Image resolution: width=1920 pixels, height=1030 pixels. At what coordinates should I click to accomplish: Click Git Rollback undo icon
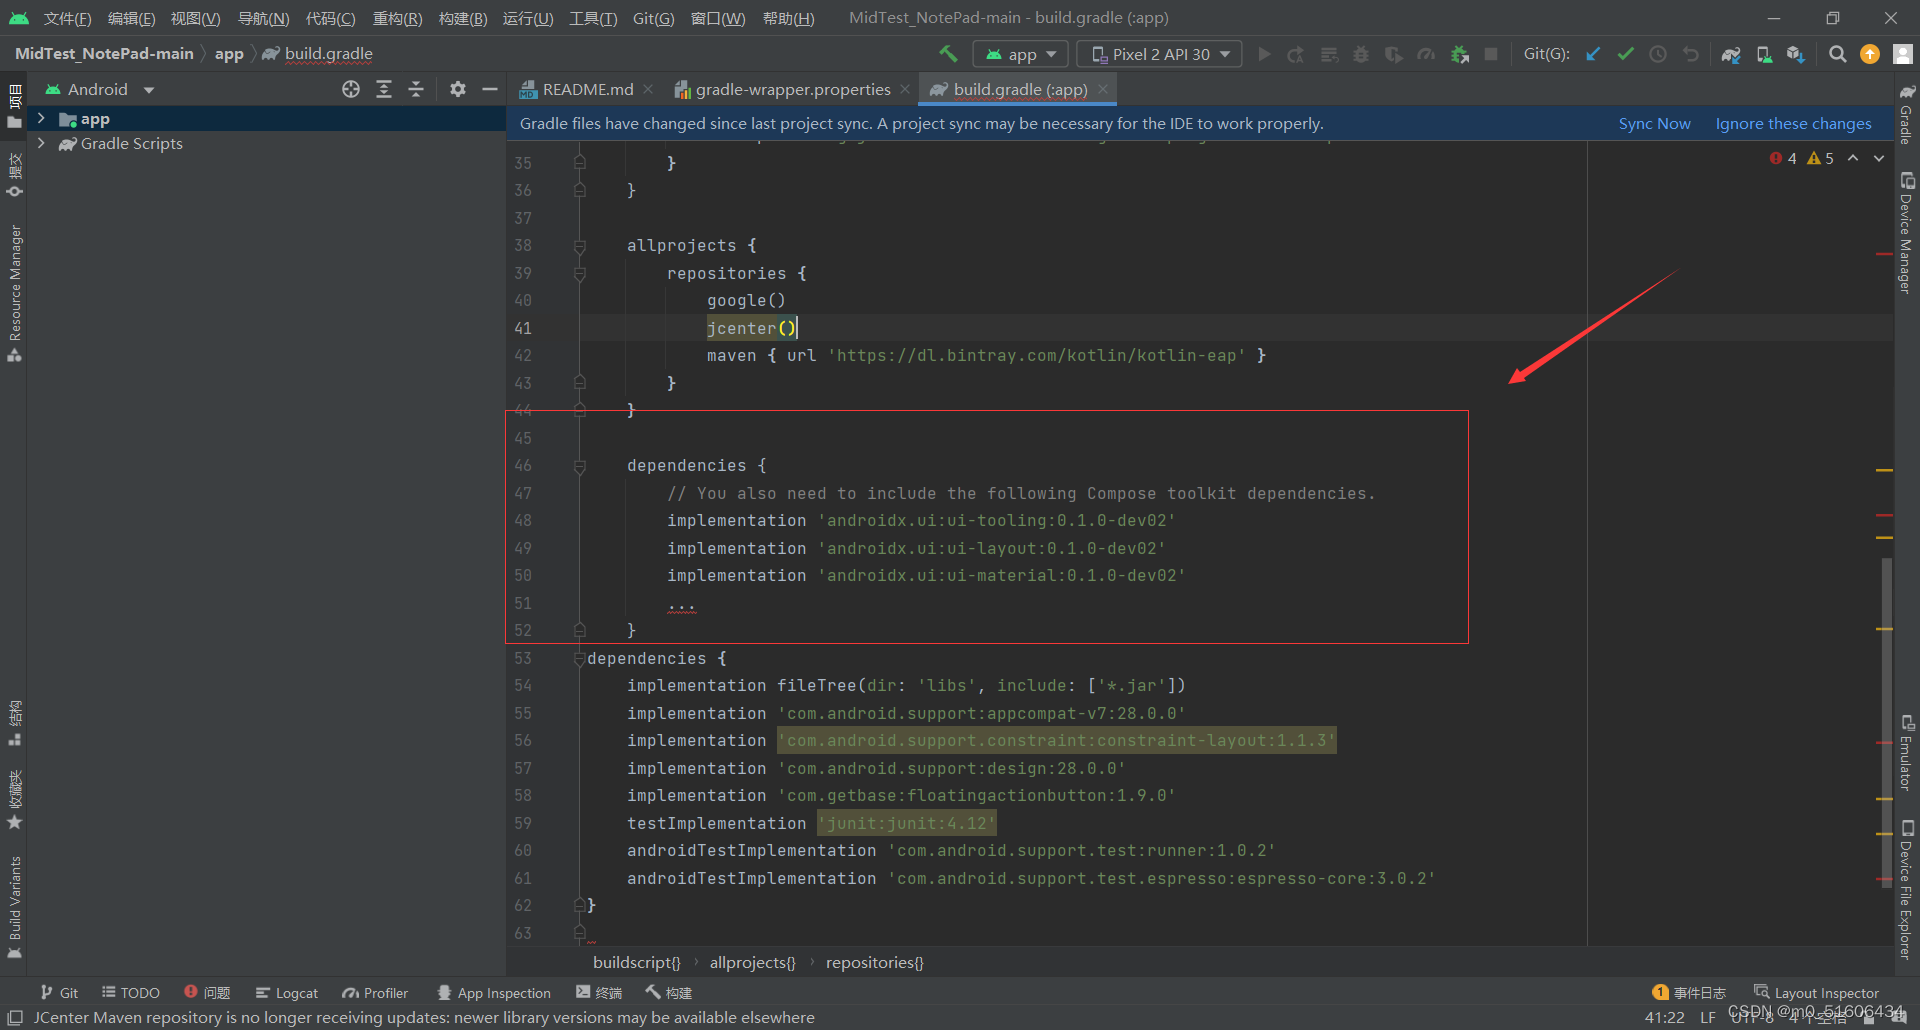[1691, 54]
